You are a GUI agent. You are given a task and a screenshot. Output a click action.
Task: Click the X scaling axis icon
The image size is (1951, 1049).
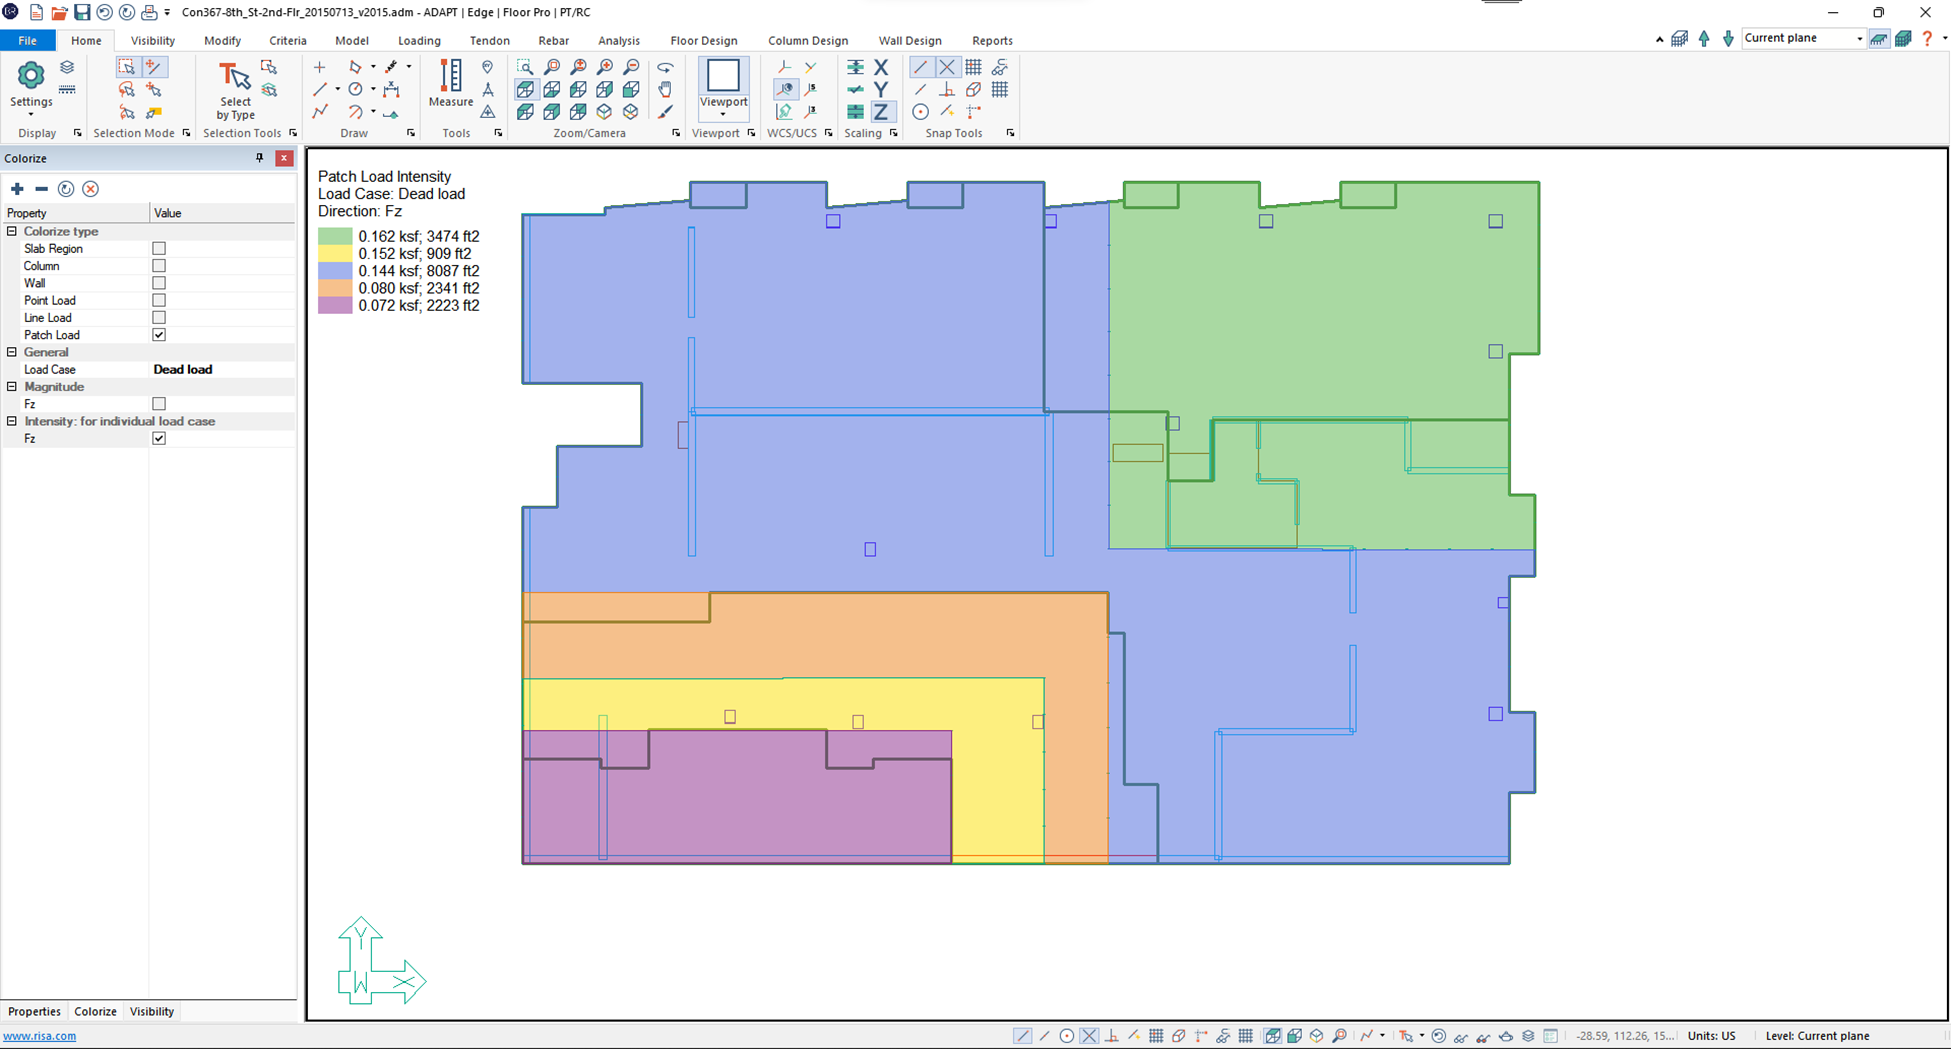coord(881,67)
